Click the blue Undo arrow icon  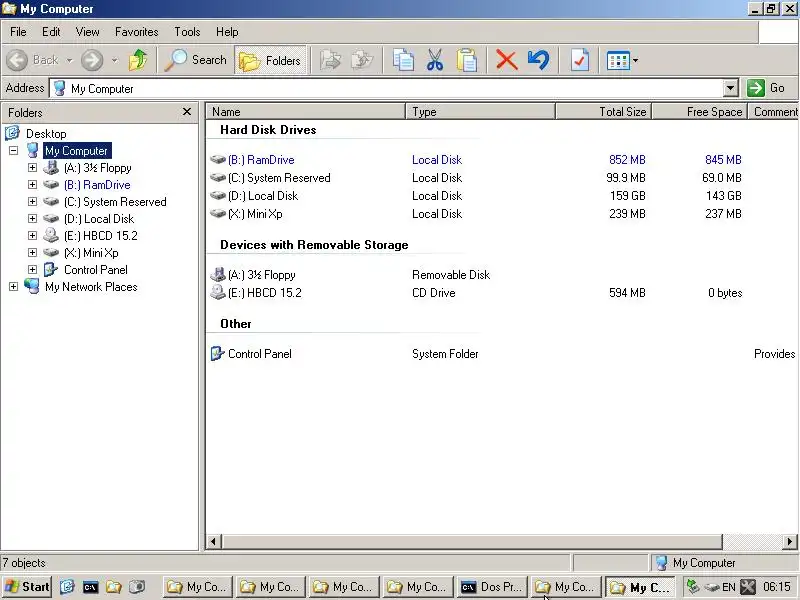539,60
